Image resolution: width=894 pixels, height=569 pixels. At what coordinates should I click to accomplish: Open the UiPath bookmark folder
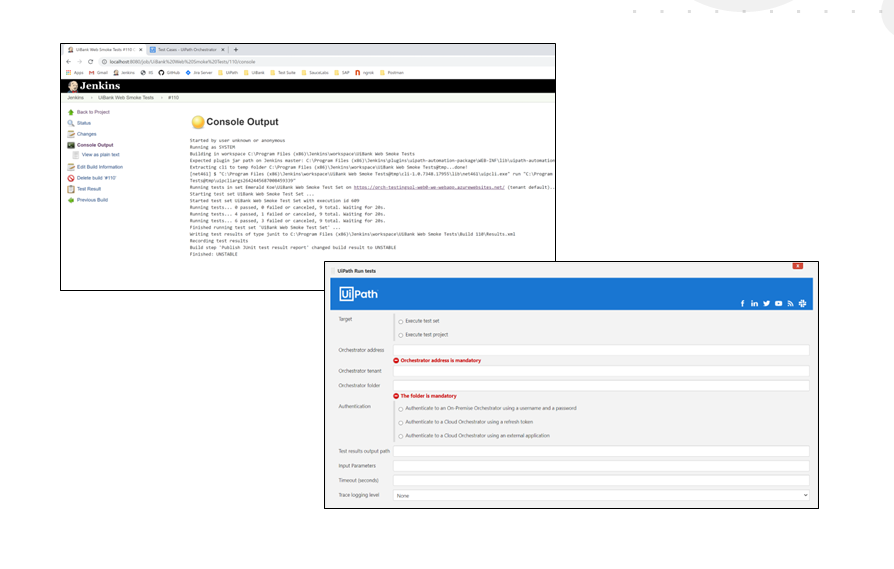pyautogui.click(x=228, y=72)
